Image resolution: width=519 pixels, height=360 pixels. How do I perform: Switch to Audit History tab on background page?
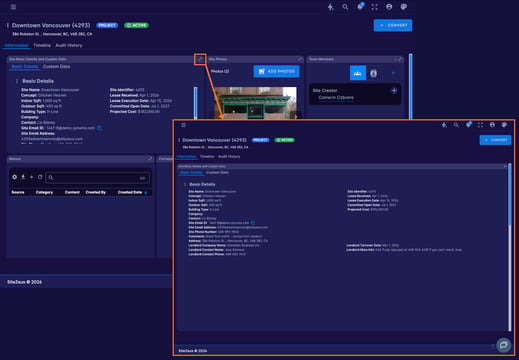pyautogui.click(x=69, y=45)
